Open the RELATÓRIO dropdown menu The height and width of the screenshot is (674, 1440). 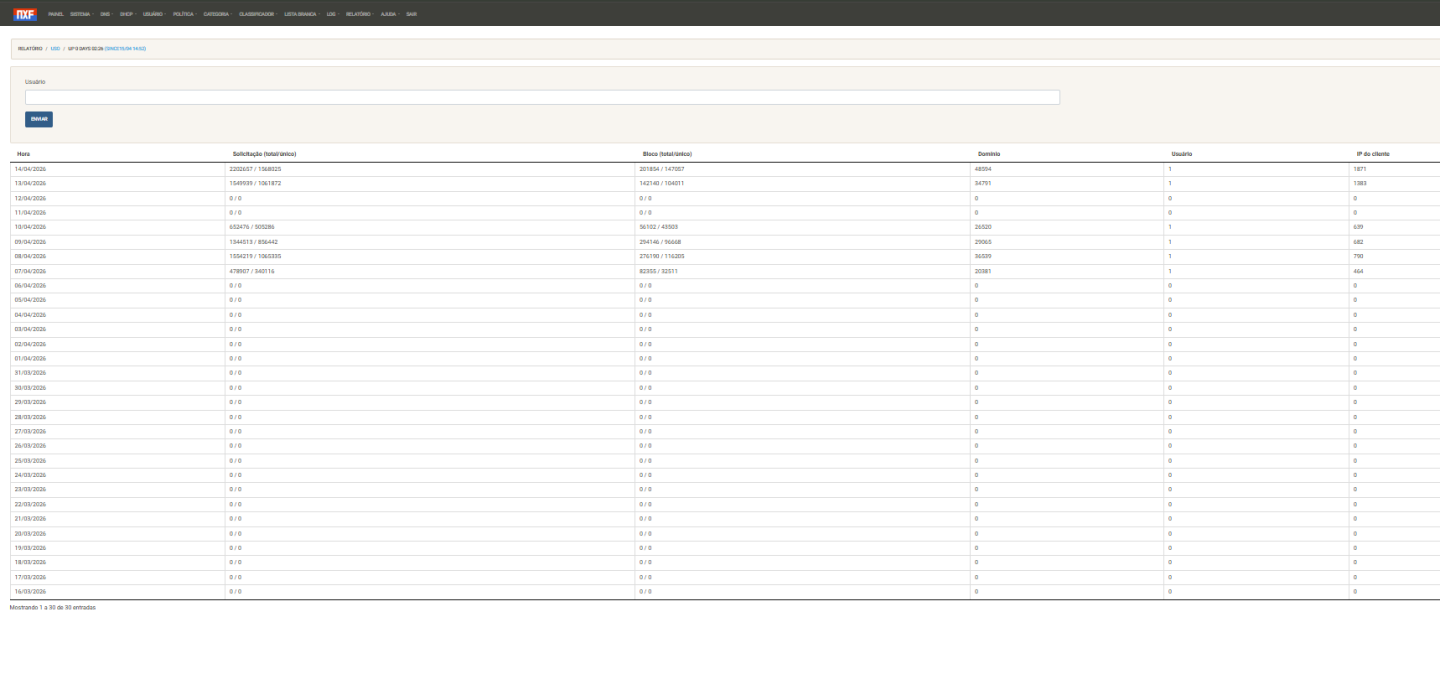click(360, 15)
